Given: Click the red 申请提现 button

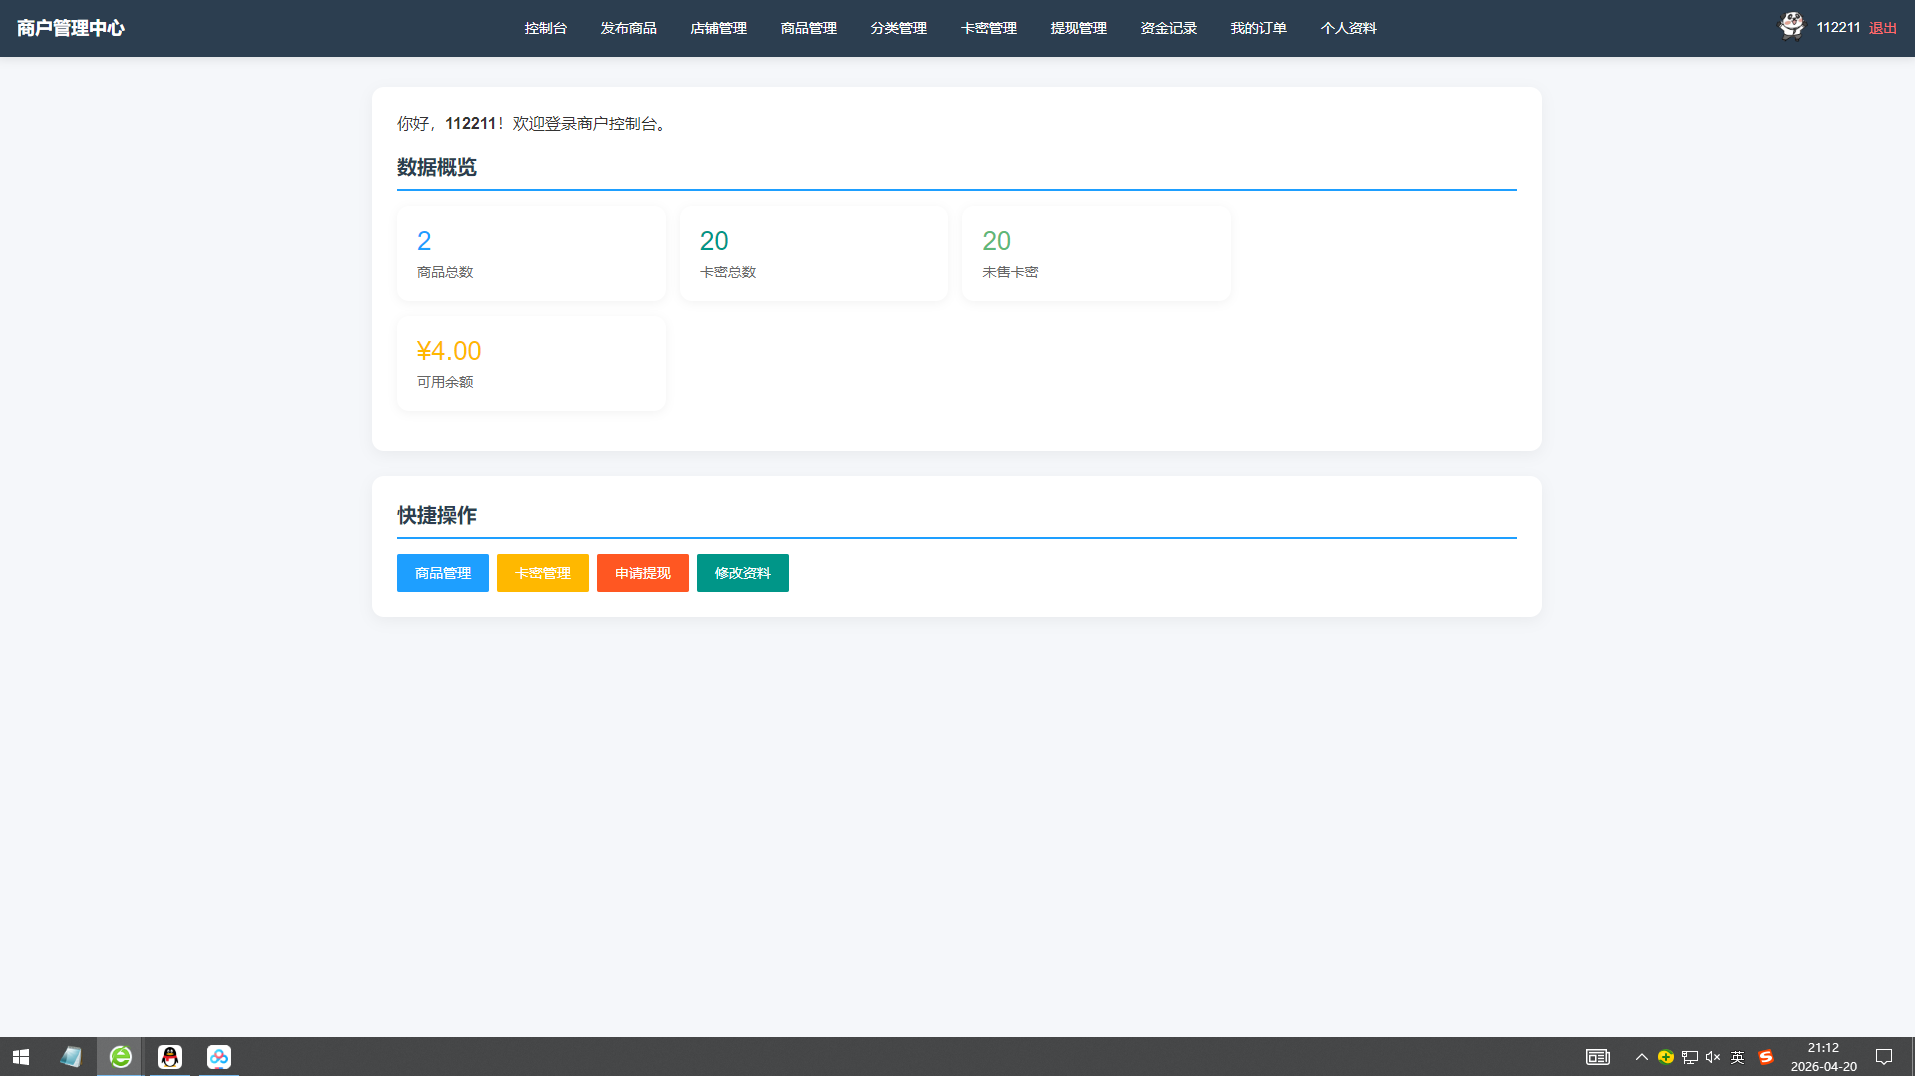Looking at the screenshot, I should point(642,573).
